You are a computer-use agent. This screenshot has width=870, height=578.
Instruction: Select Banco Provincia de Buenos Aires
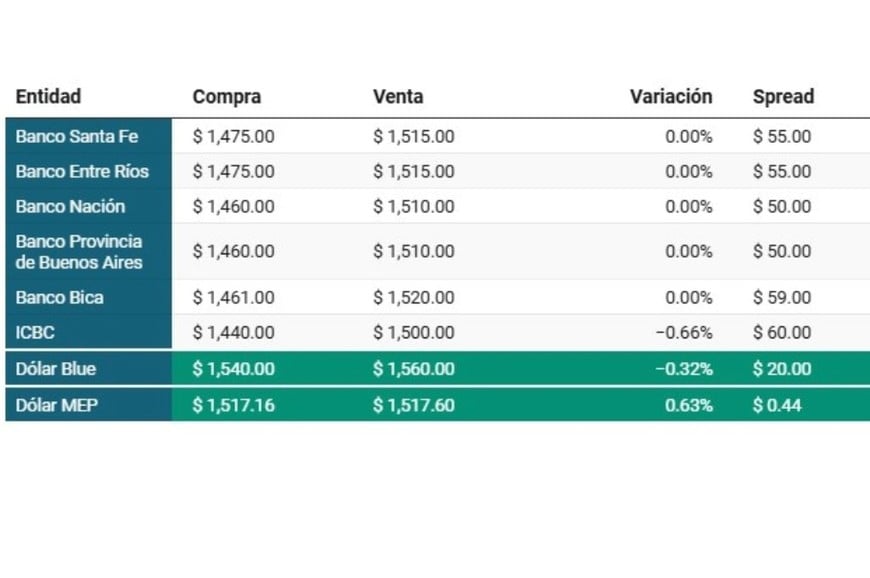pos(79,252)
